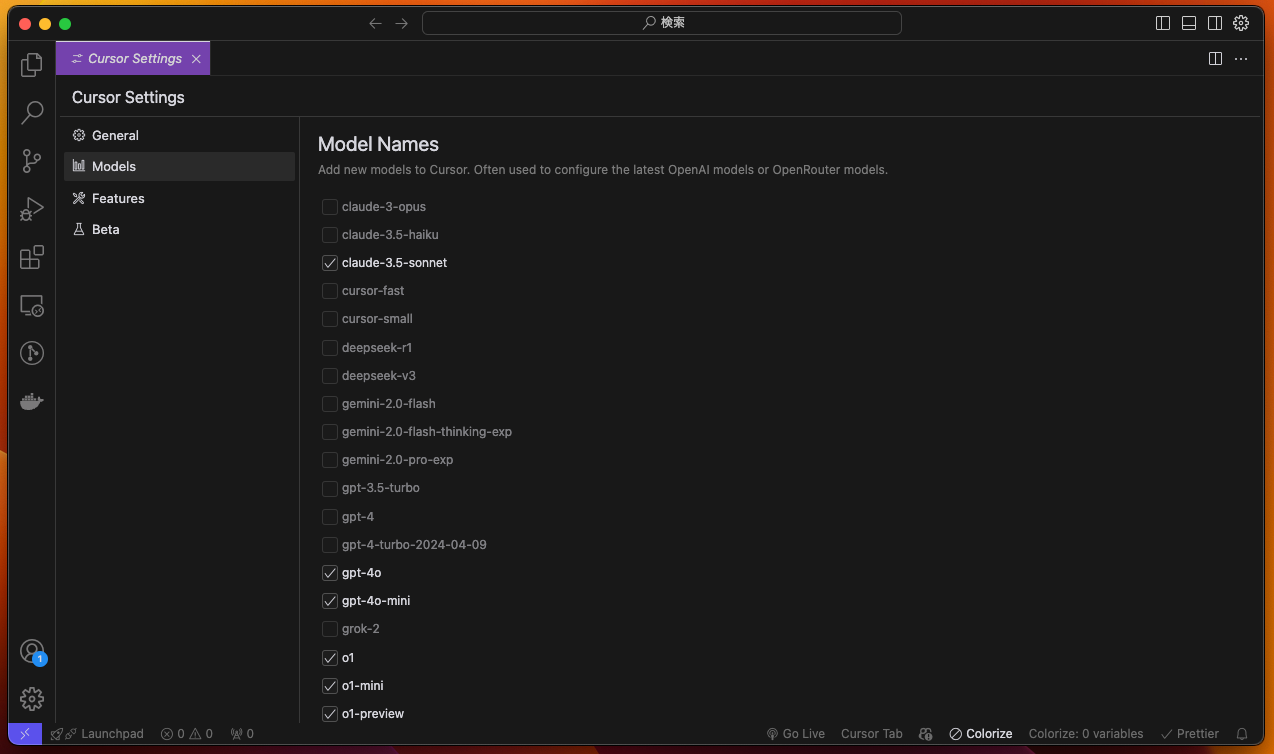This screenshot has width=1274, height=754.
Task: Close the Cursor Settings tab
Action: tap(196, 59)
